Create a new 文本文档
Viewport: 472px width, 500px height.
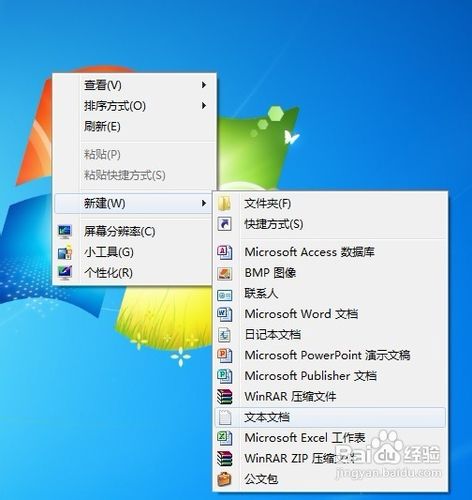(x=330, y=417)
